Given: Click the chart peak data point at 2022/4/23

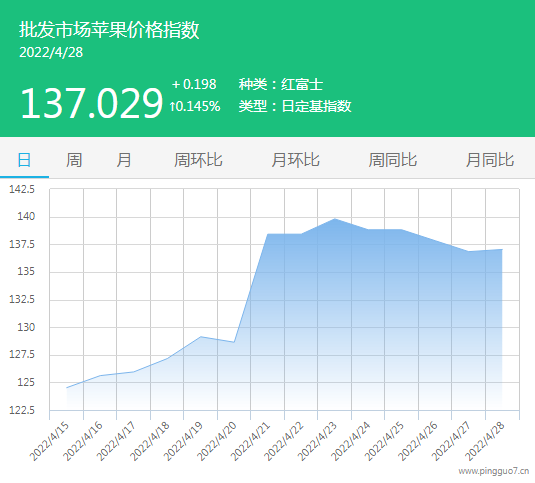Looking at the screenshot, I should click(335, 219).
